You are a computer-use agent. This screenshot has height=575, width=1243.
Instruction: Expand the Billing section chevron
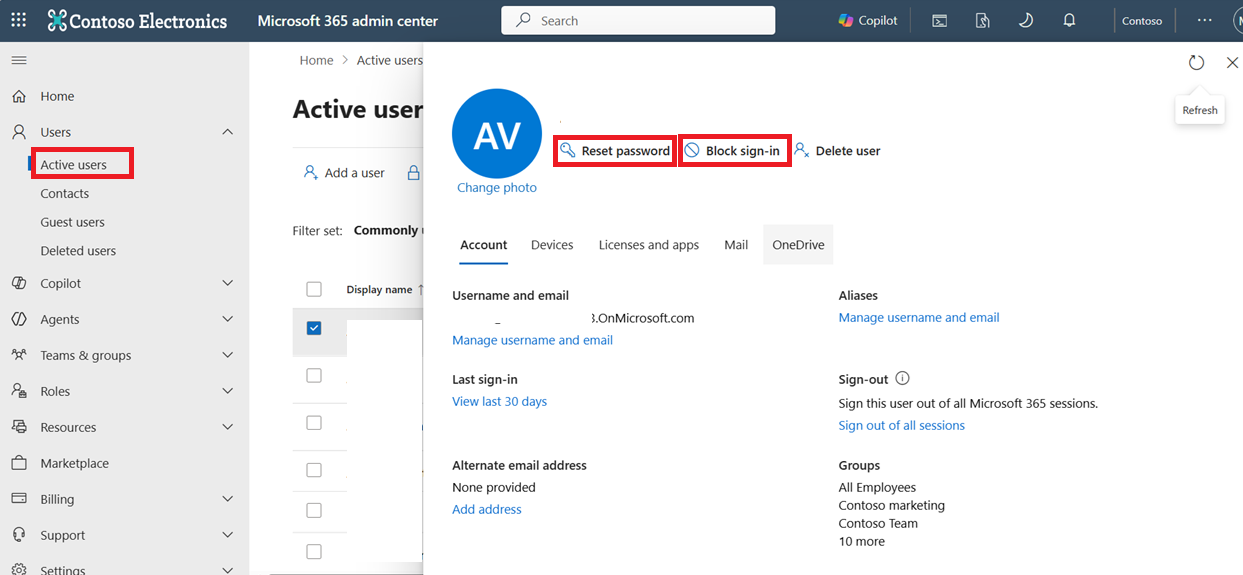[x=227, y=499]
